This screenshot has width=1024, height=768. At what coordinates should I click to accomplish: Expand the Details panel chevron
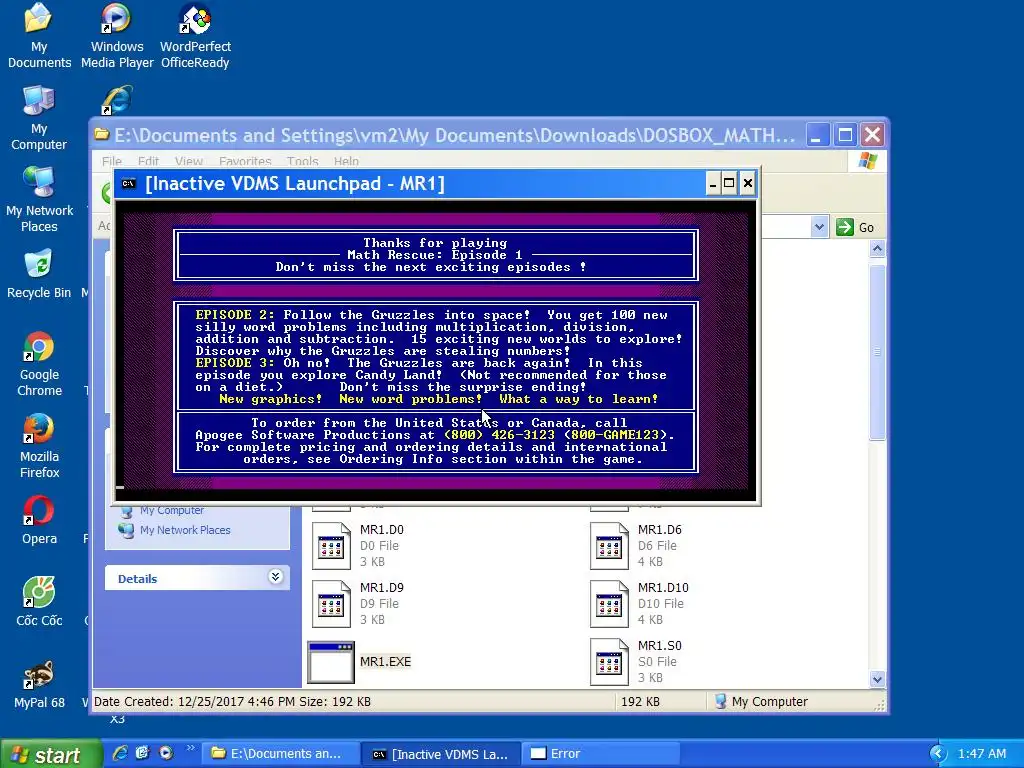point(276,577)
